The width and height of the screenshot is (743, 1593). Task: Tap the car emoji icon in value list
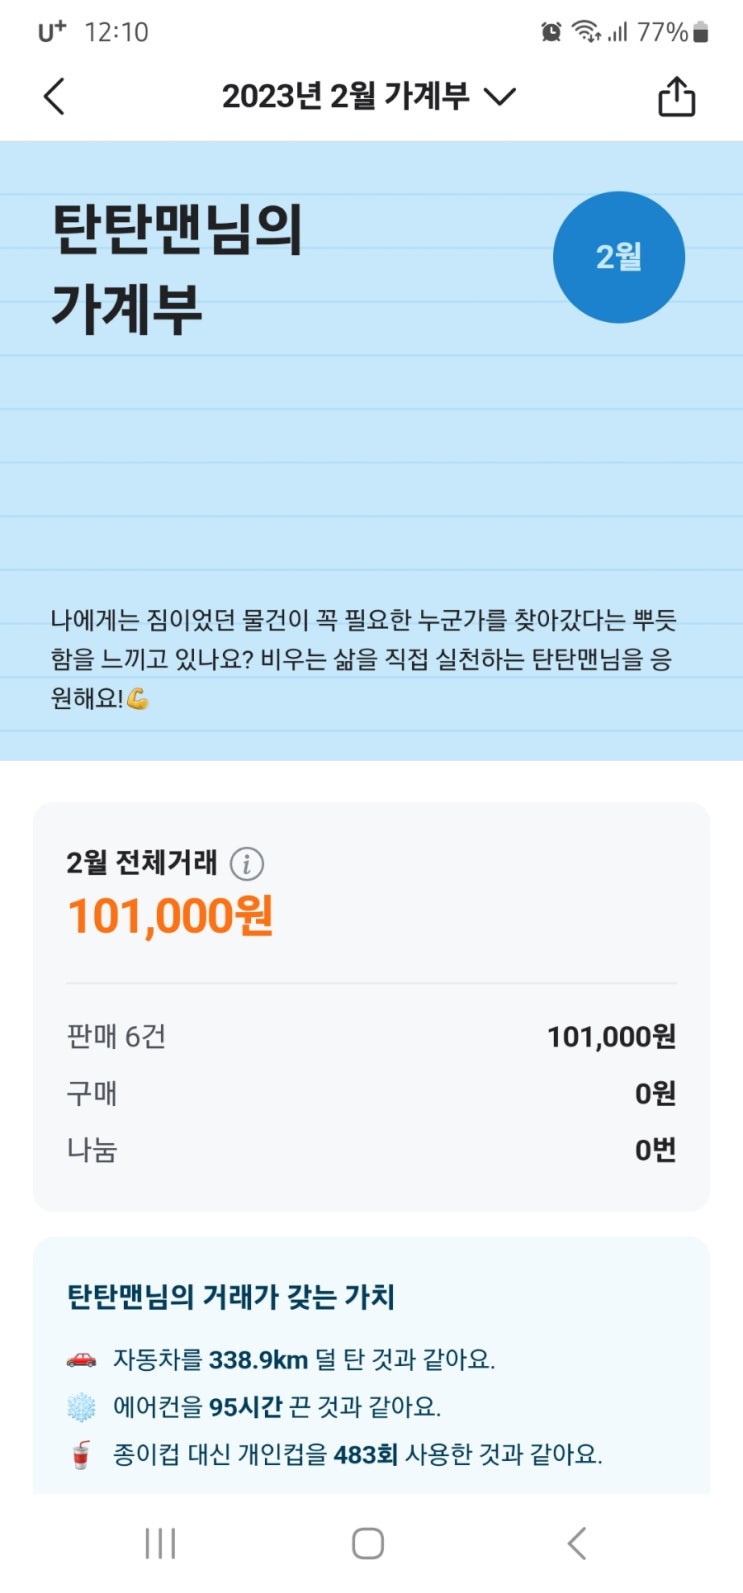pyautogui.click(x=81, y=1359)
